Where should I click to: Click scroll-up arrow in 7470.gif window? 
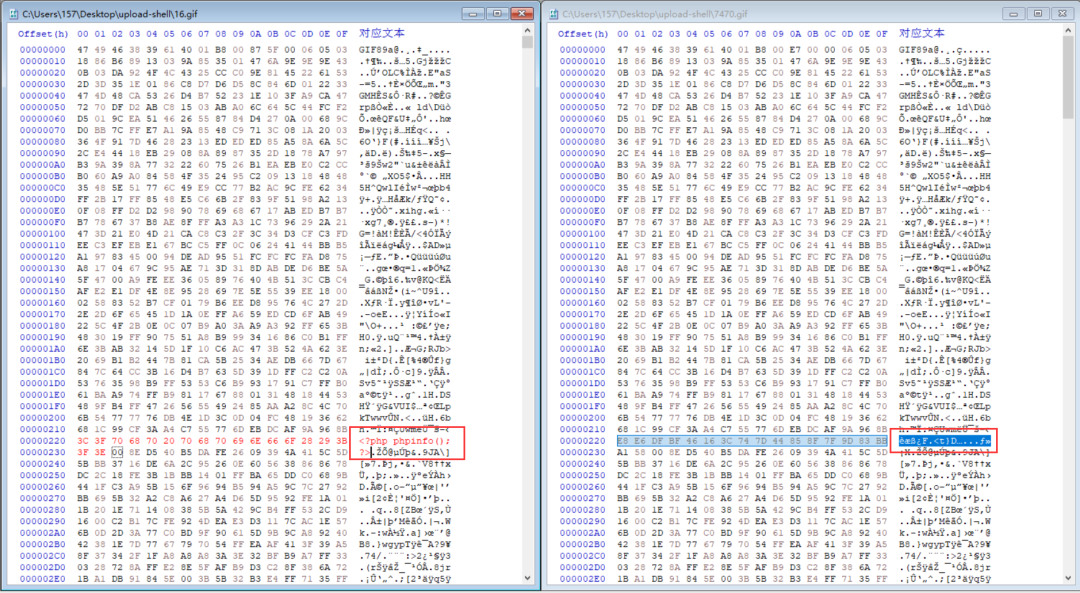point(1068,32)
